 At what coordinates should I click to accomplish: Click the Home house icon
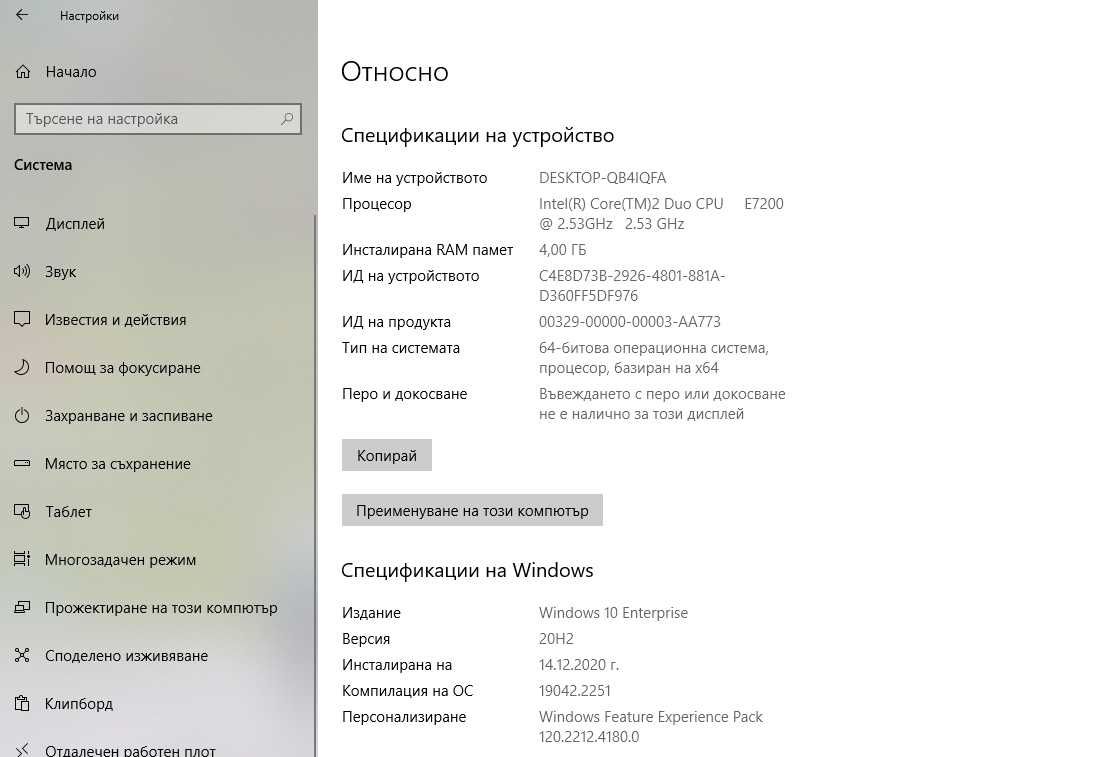[23, 72]
